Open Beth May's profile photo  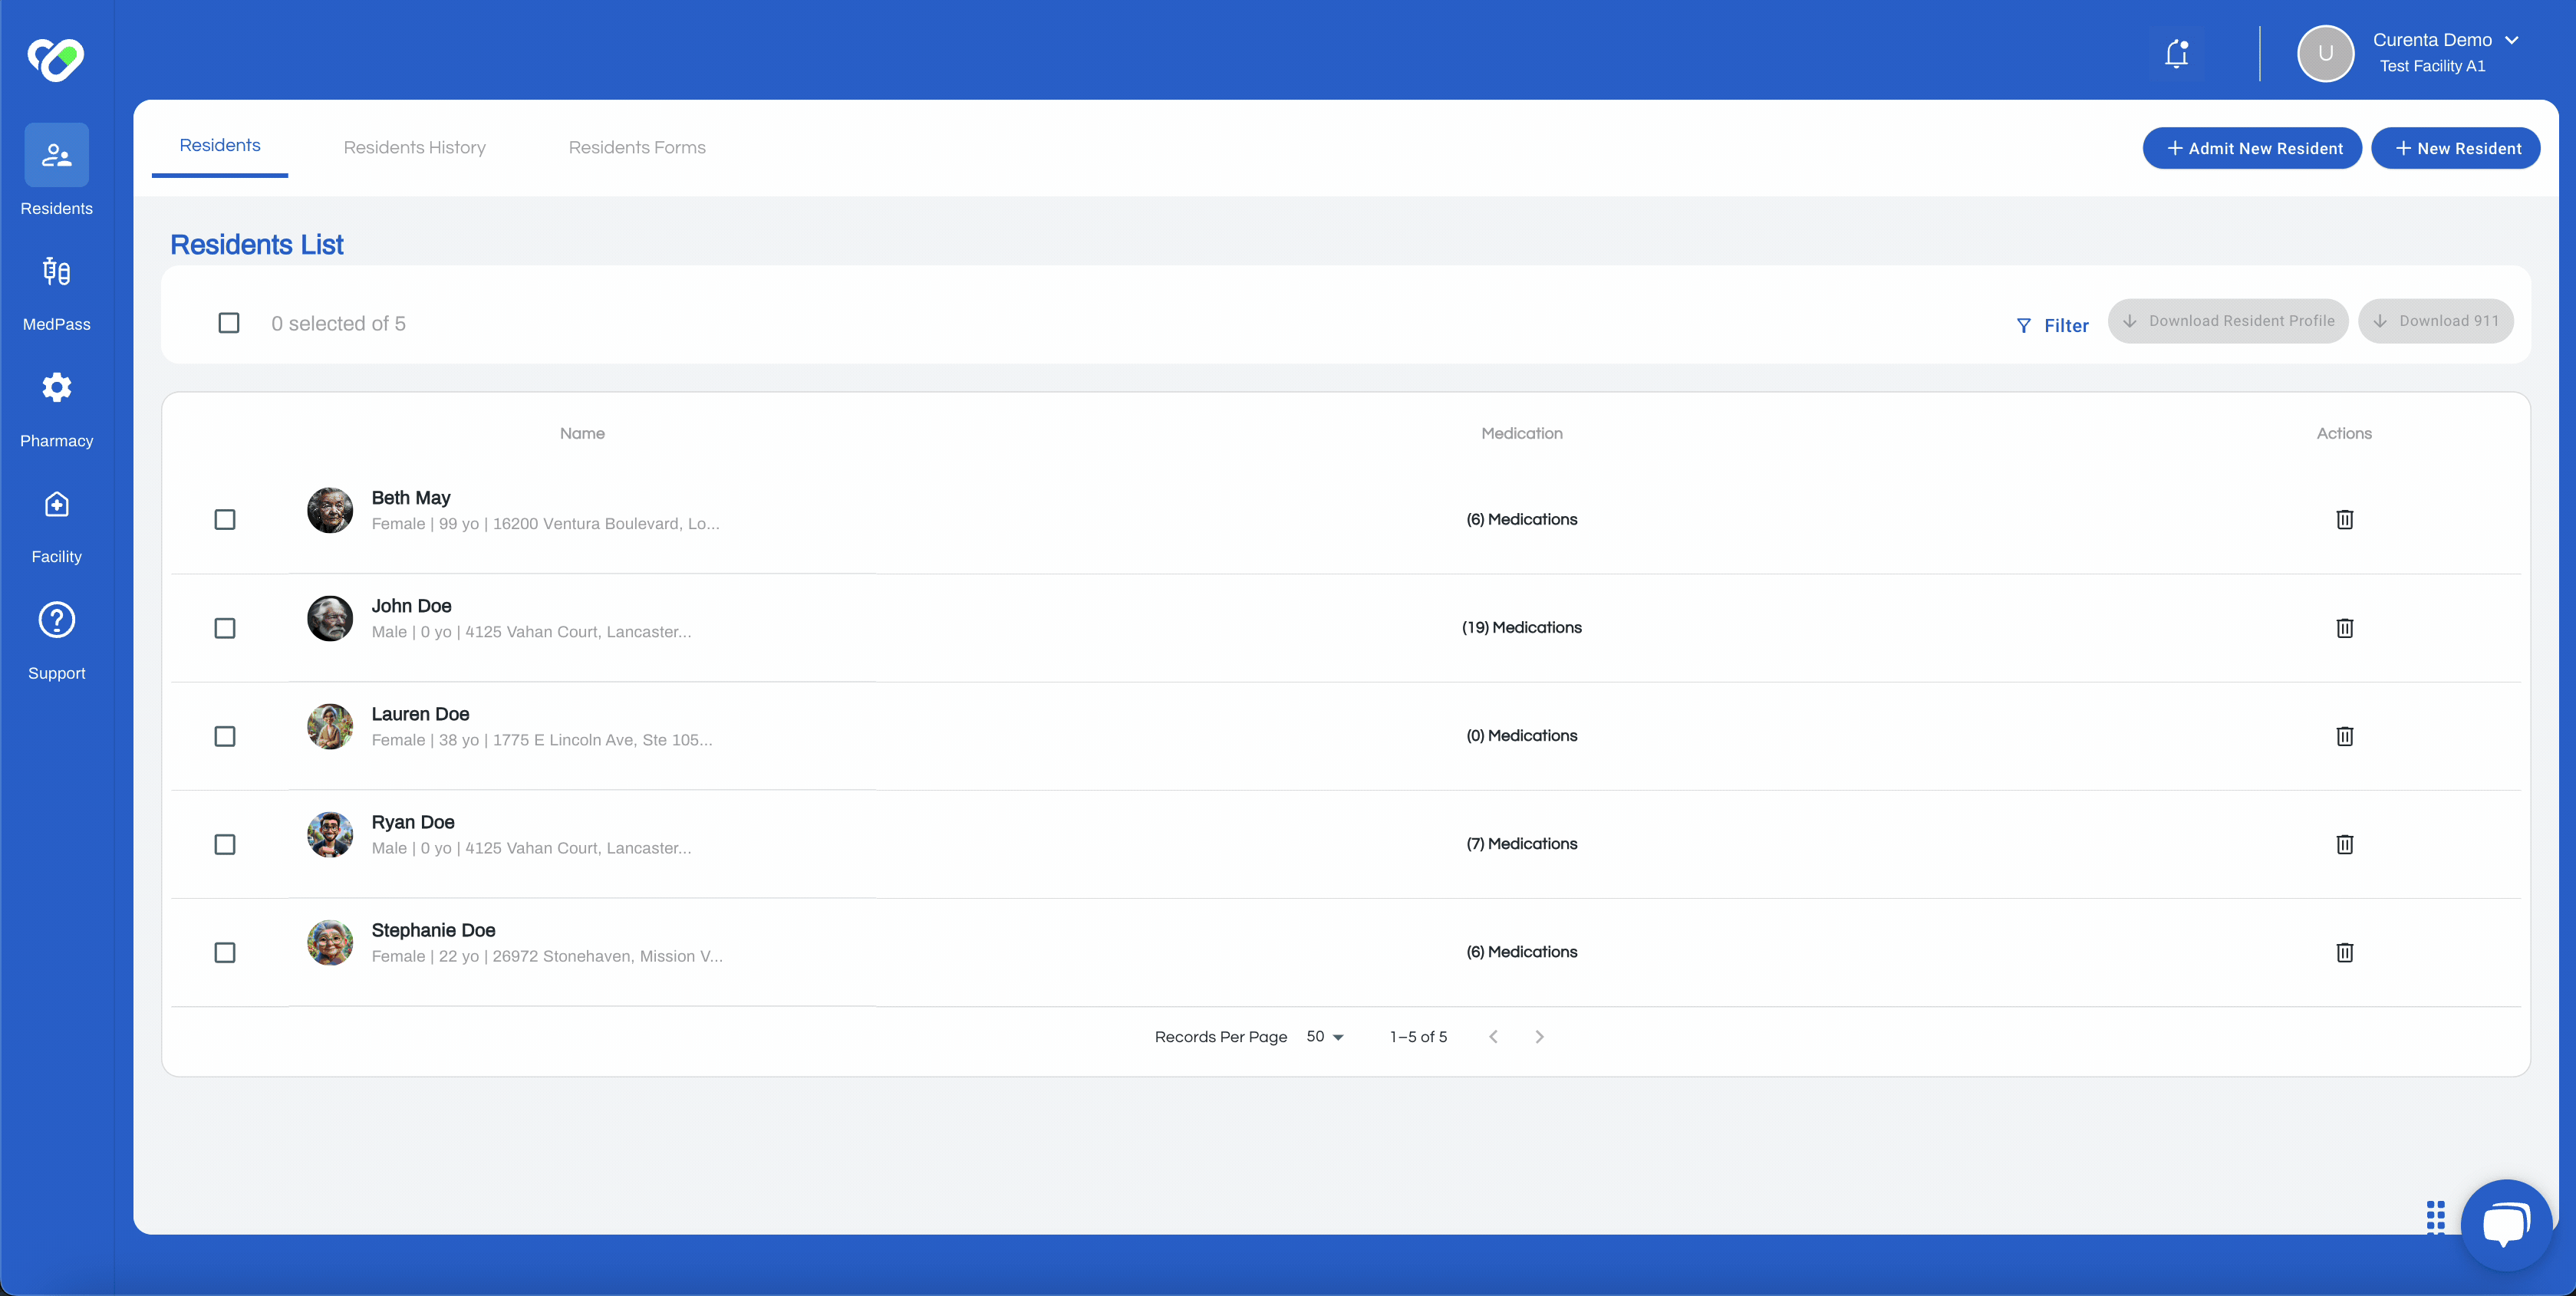pyautogui.click(x=330, y=510)
